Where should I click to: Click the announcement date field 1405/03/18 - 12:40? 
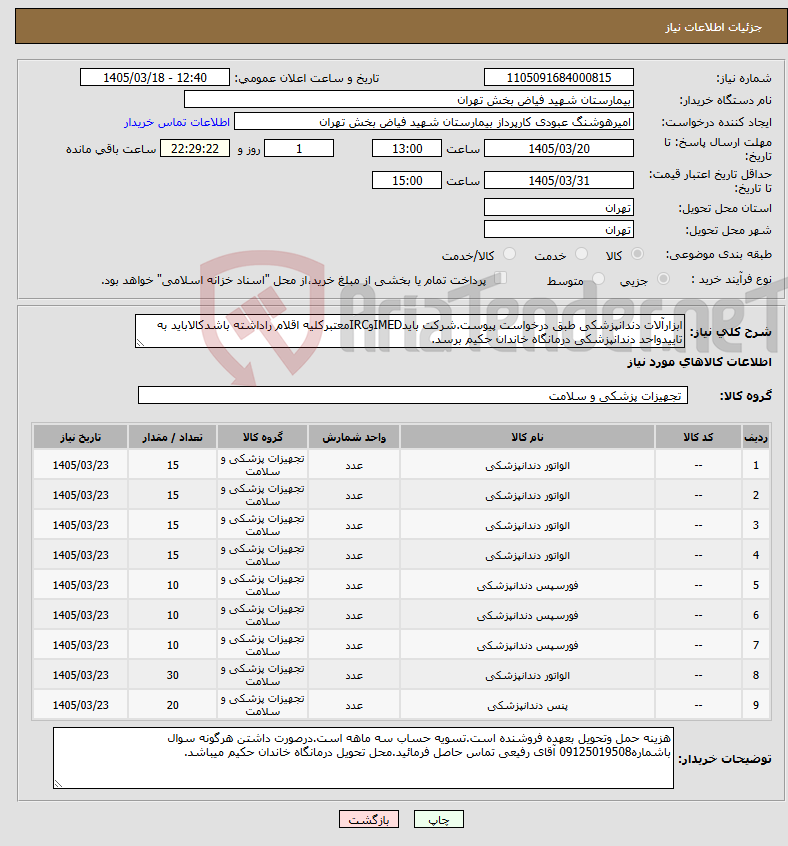pyautogui.click(x=155, y=78)
